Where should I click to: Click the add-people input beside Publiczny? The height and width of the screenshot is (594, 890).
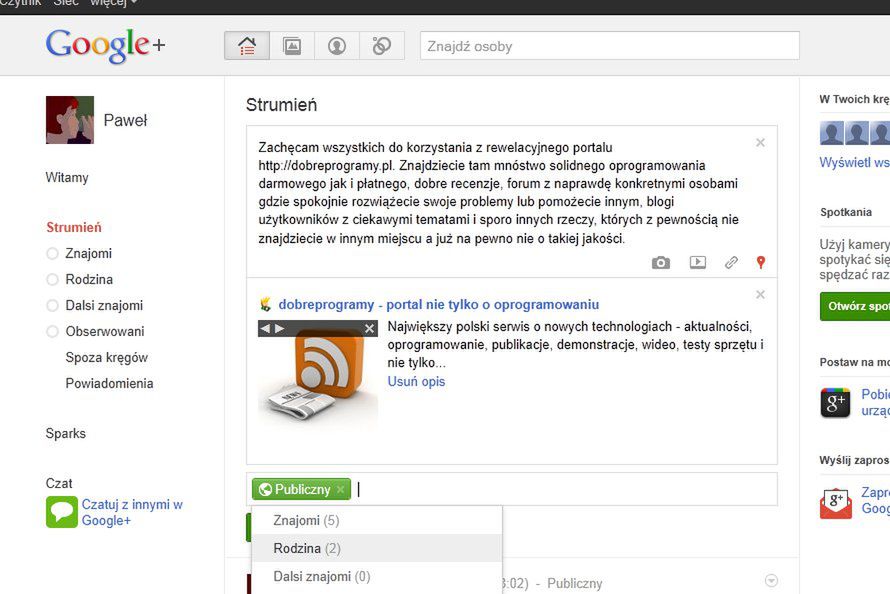coord(565,489)
